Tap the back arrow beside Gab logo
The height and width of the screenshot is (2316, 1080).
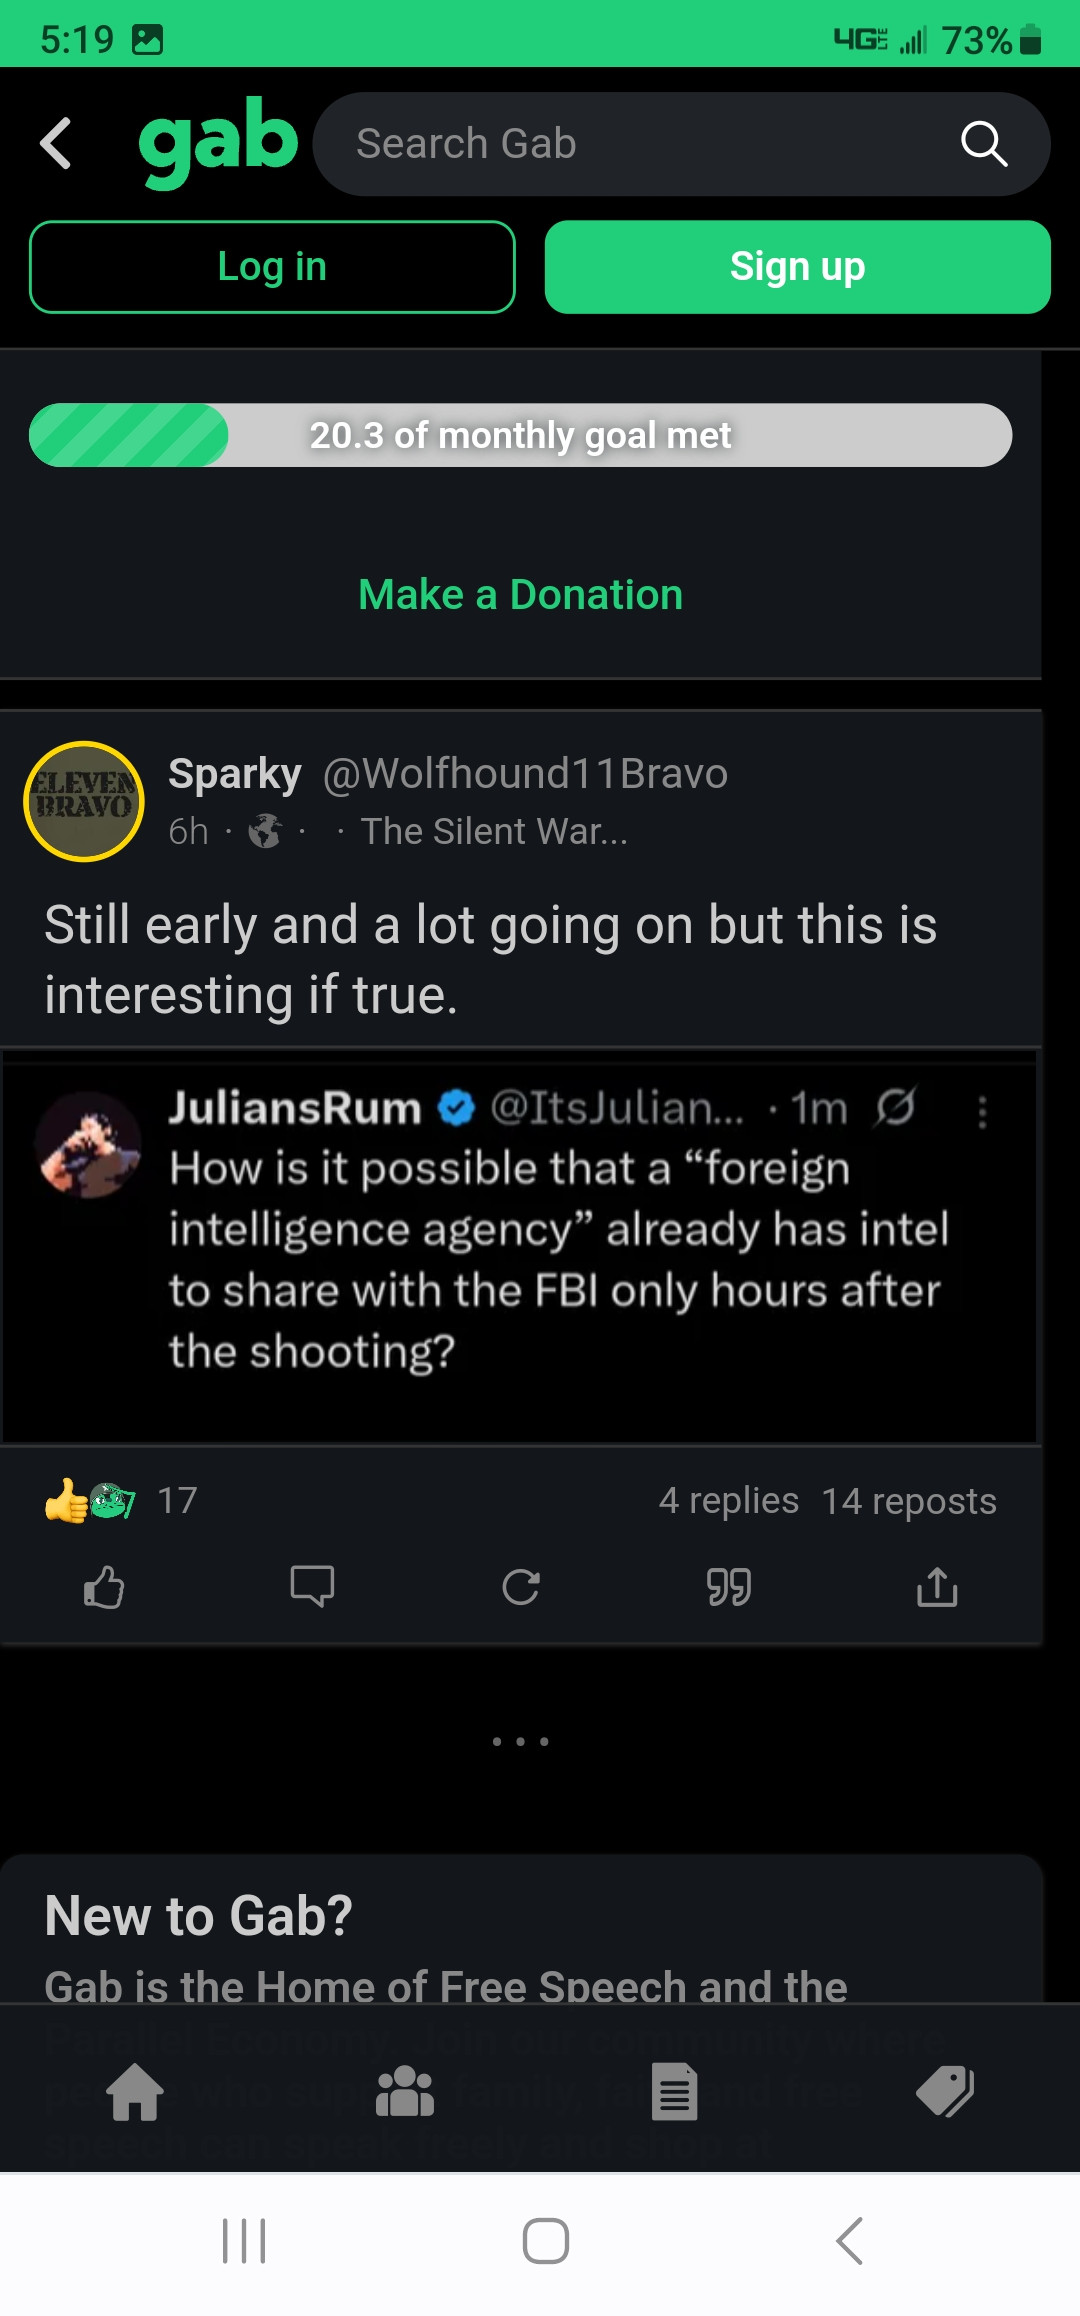57,144
